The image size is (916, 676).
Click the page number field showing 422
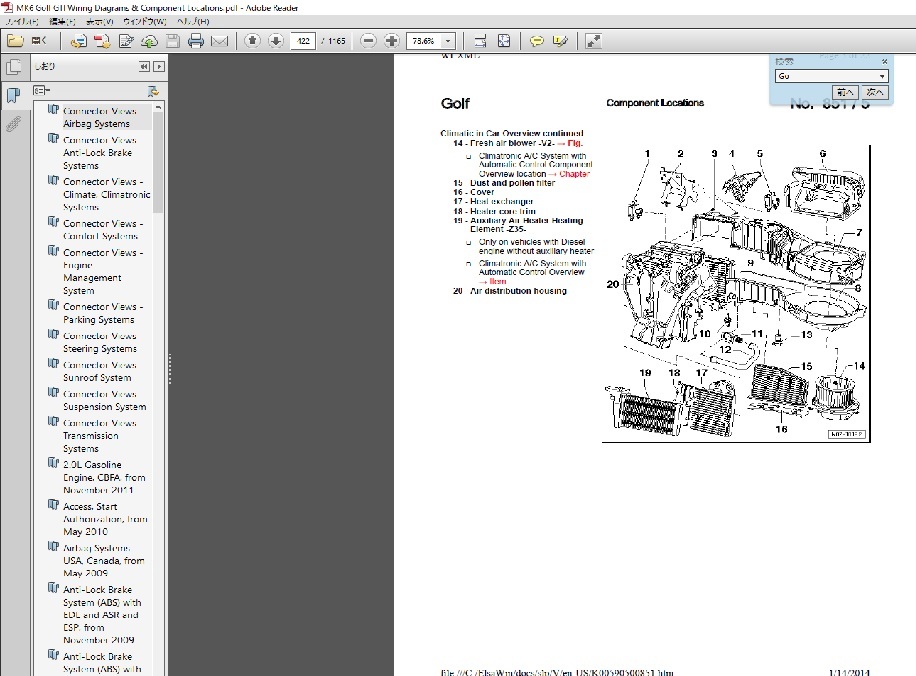pyautogui.click(x=303, y=41)
